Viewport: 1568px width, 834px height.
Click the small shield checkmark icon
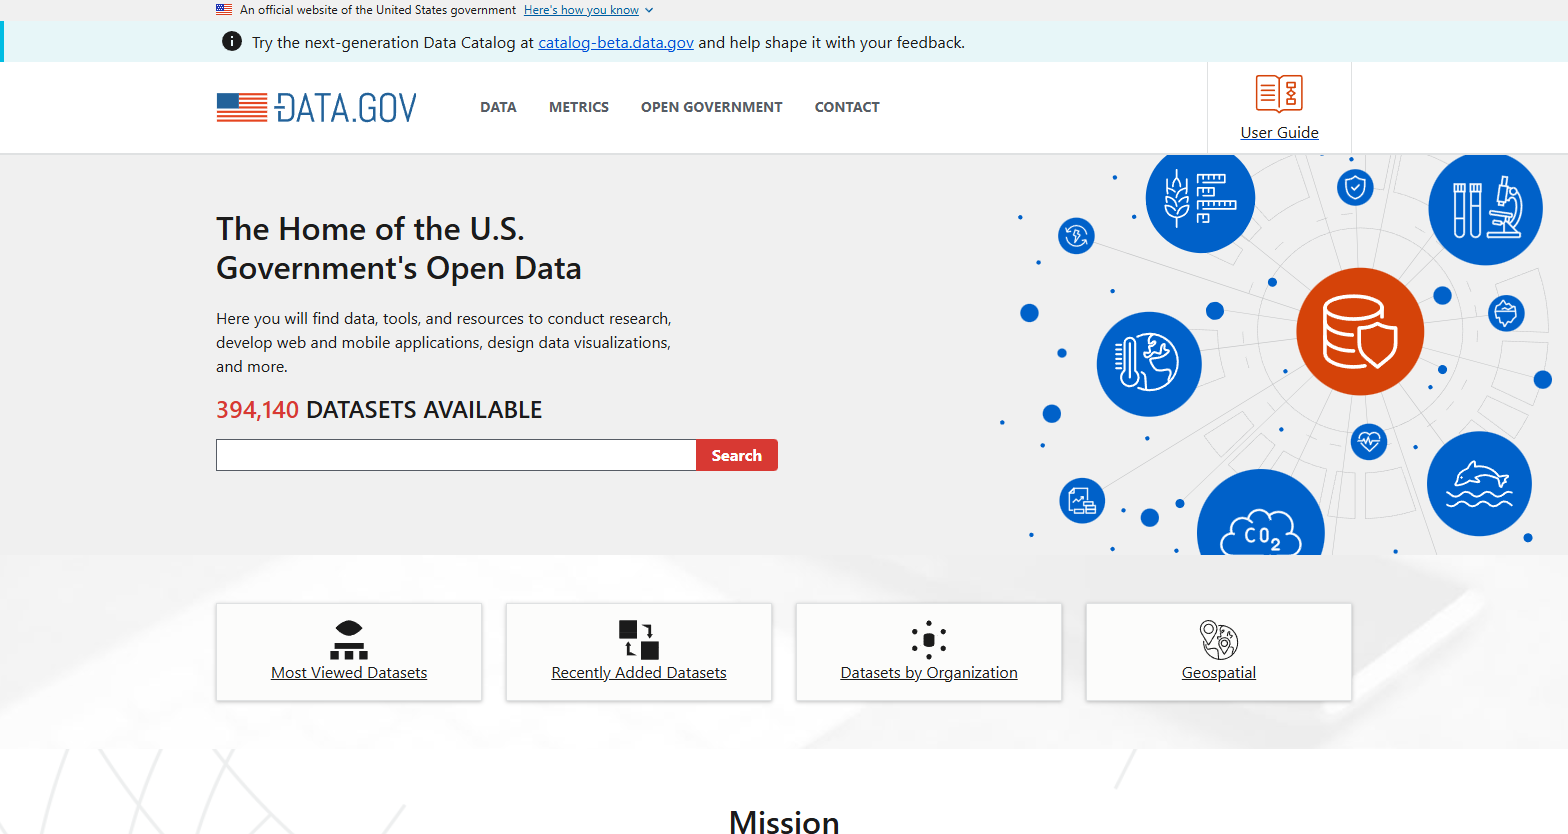tap(1355, 187)
